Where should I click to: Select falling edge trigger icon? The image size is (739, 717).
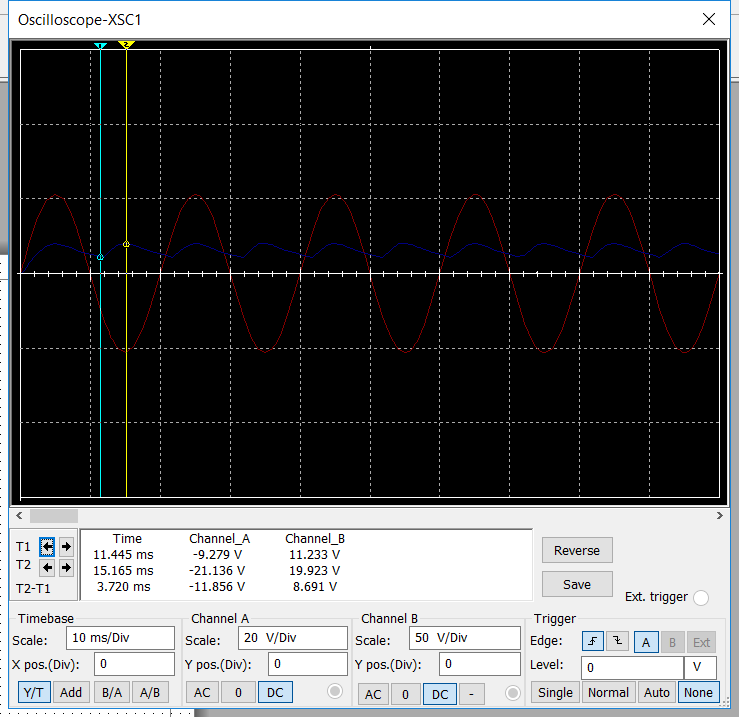(x=617, y=641)
